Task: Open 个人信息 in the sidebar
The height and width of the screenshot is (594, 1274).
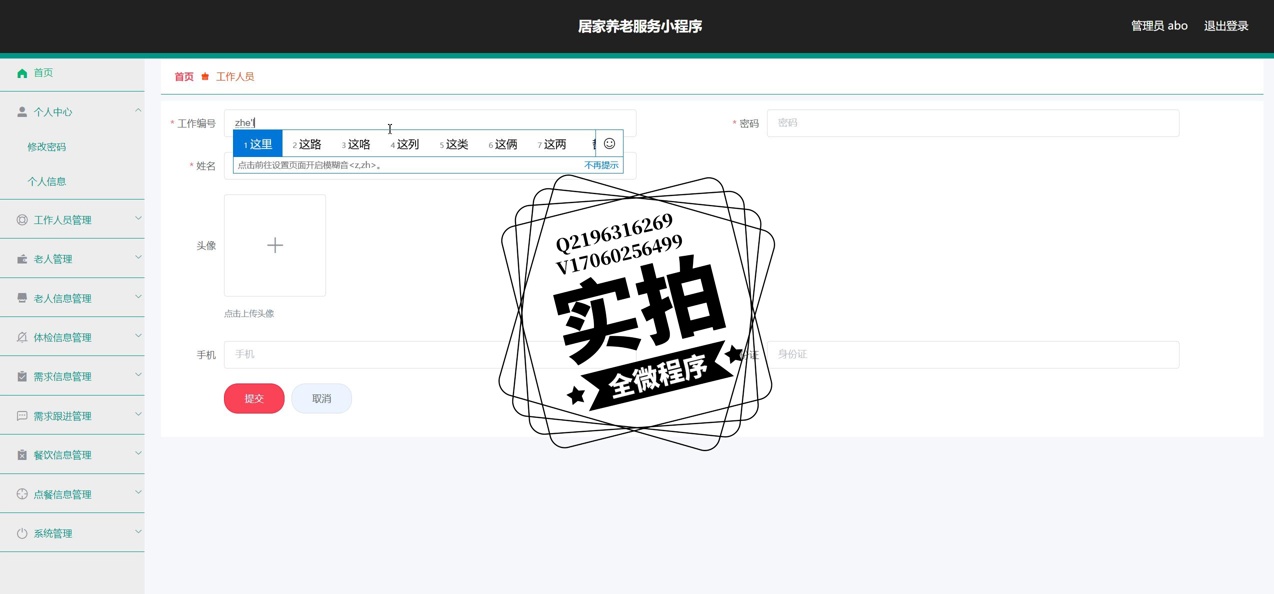Action: [47, 182]
